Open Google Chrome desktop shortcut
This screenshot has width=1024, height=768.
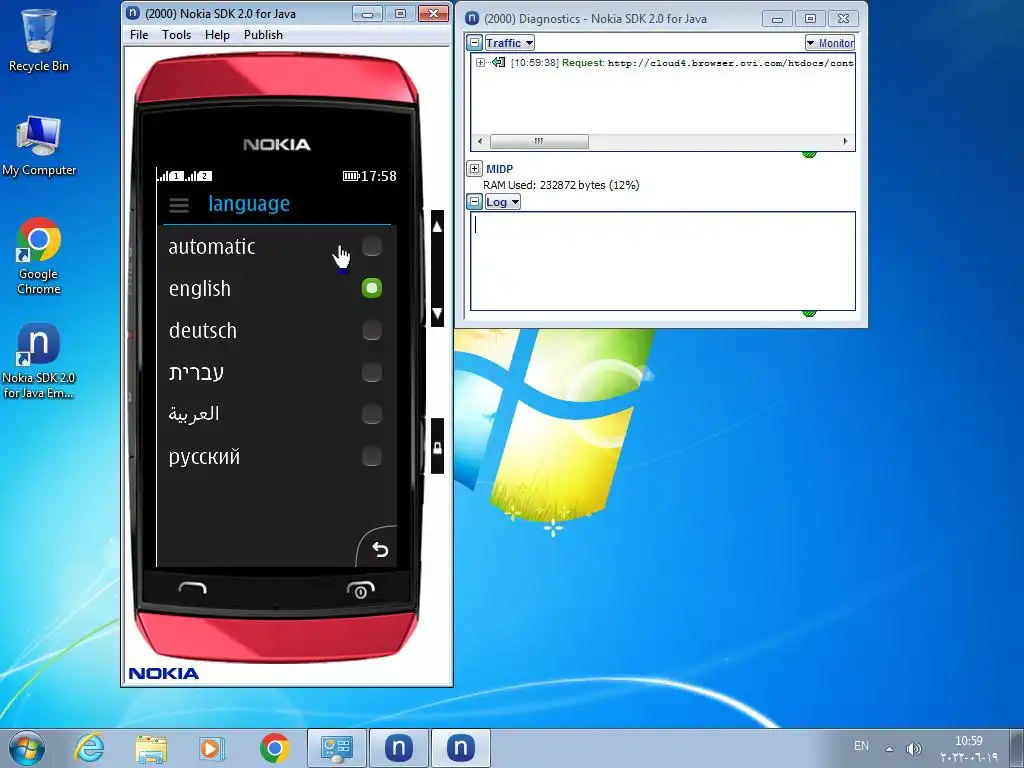[x=39, y=256]
